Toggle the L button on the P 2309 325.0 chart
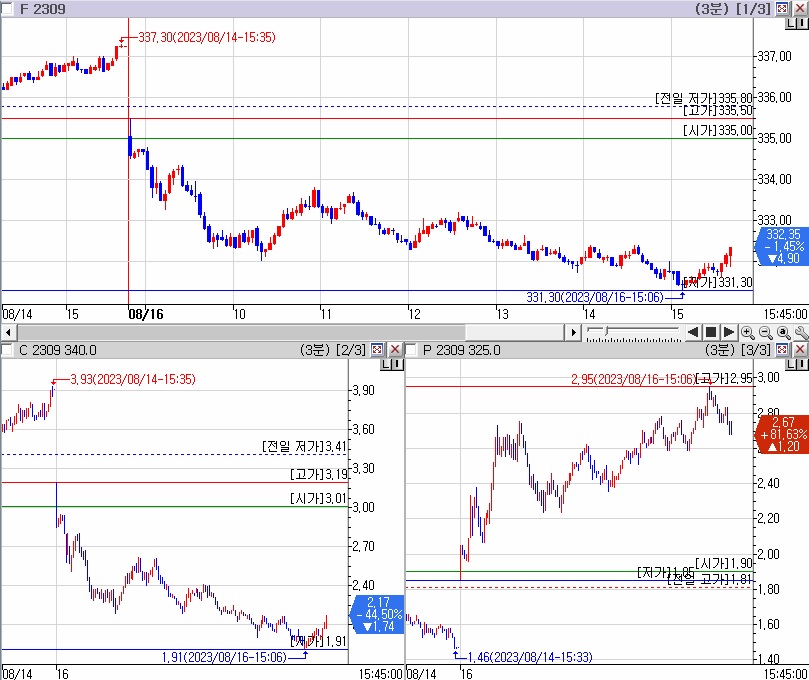This screenshot has height=680, width=809. tap(790, 365)
